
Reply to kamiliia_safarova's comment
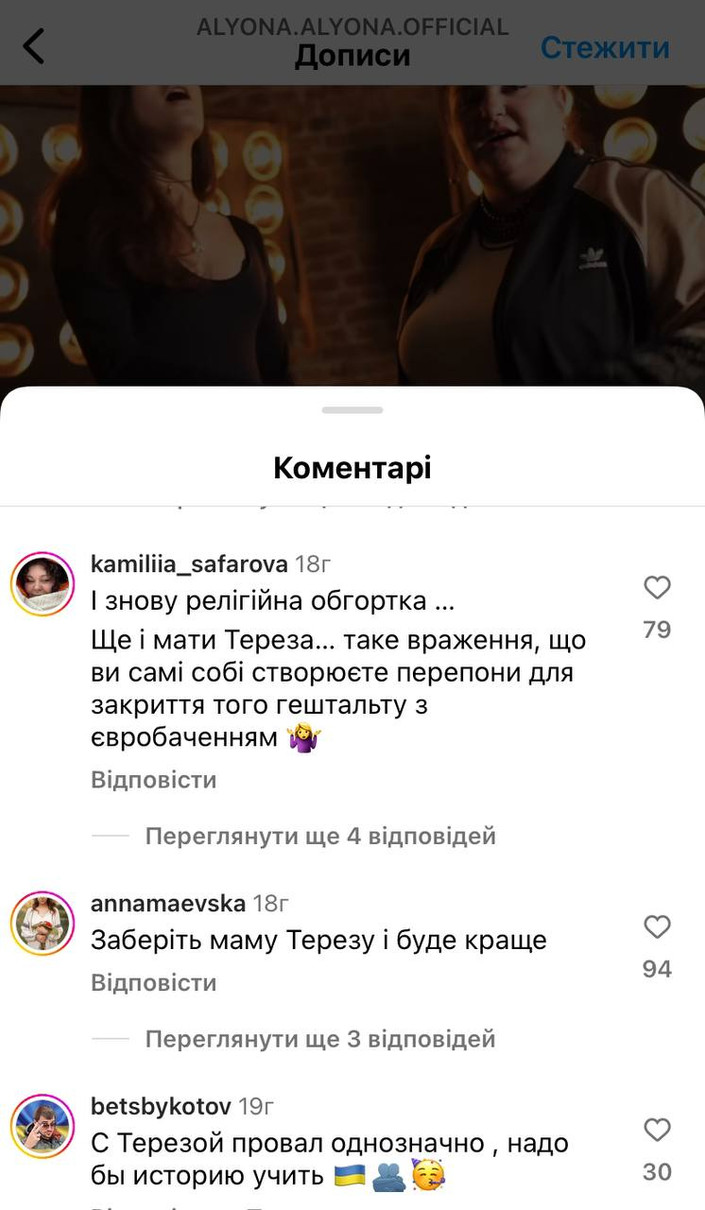click(x=153, y=780)
